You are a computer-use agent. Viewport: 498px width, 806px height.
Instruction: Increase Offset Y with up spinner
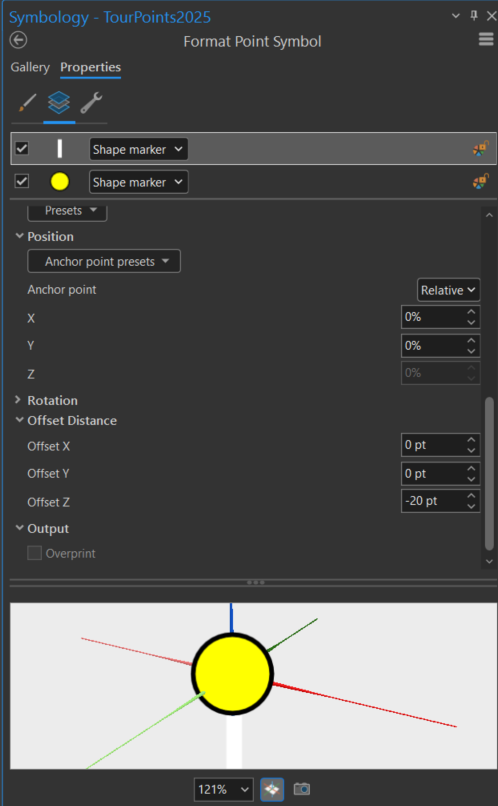[x=471, y=468]
